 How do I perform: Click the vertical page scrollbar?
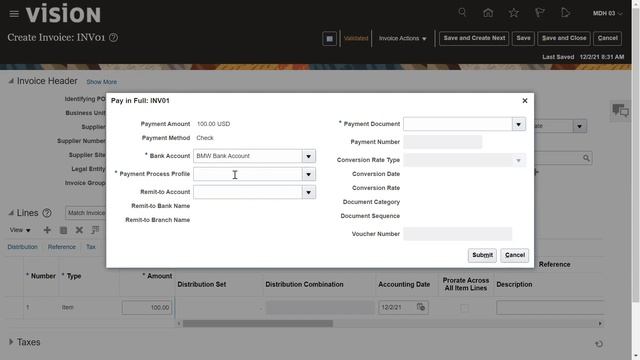pyautogui.click(x=636, y=155)
